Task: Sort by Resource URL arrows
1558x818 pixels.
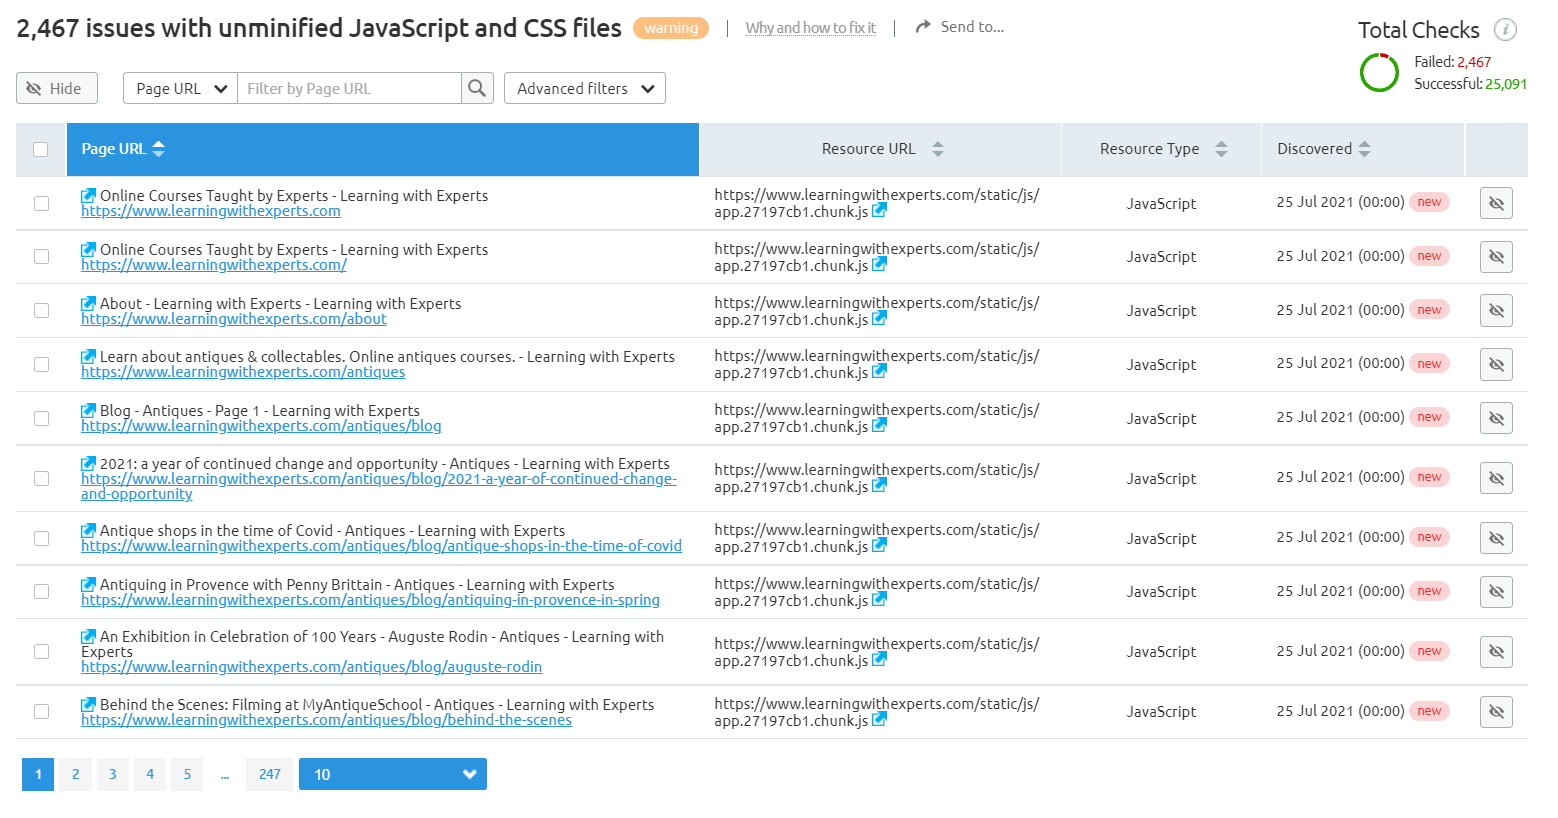Action: click(x=937, y=149)
